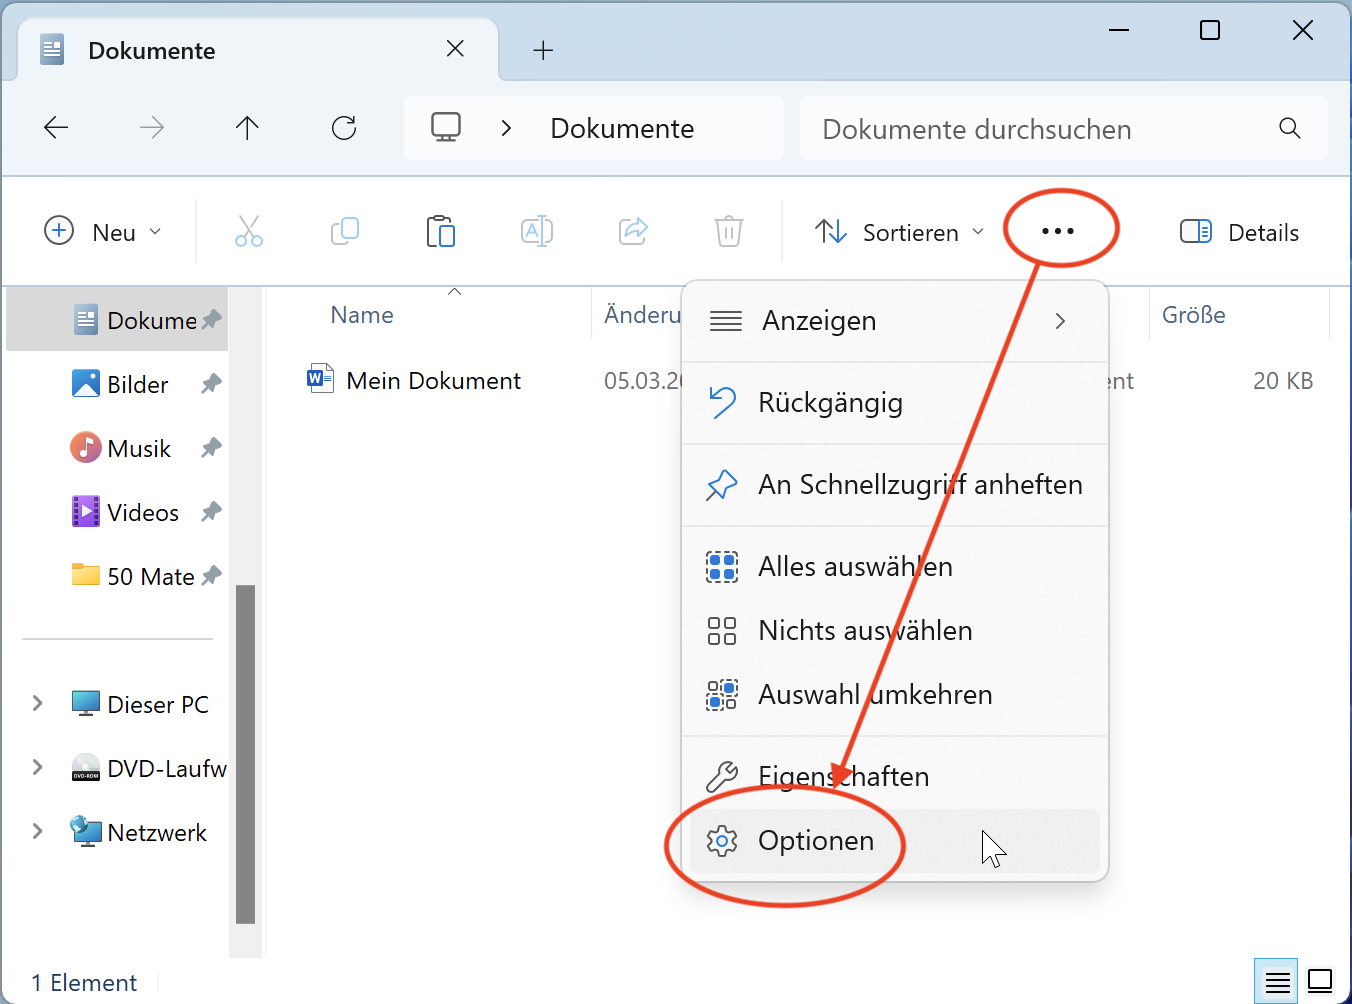Open the Neu dropdown menu
The height and width of the screenshot is (1004, 1352).
pos(103,232)
